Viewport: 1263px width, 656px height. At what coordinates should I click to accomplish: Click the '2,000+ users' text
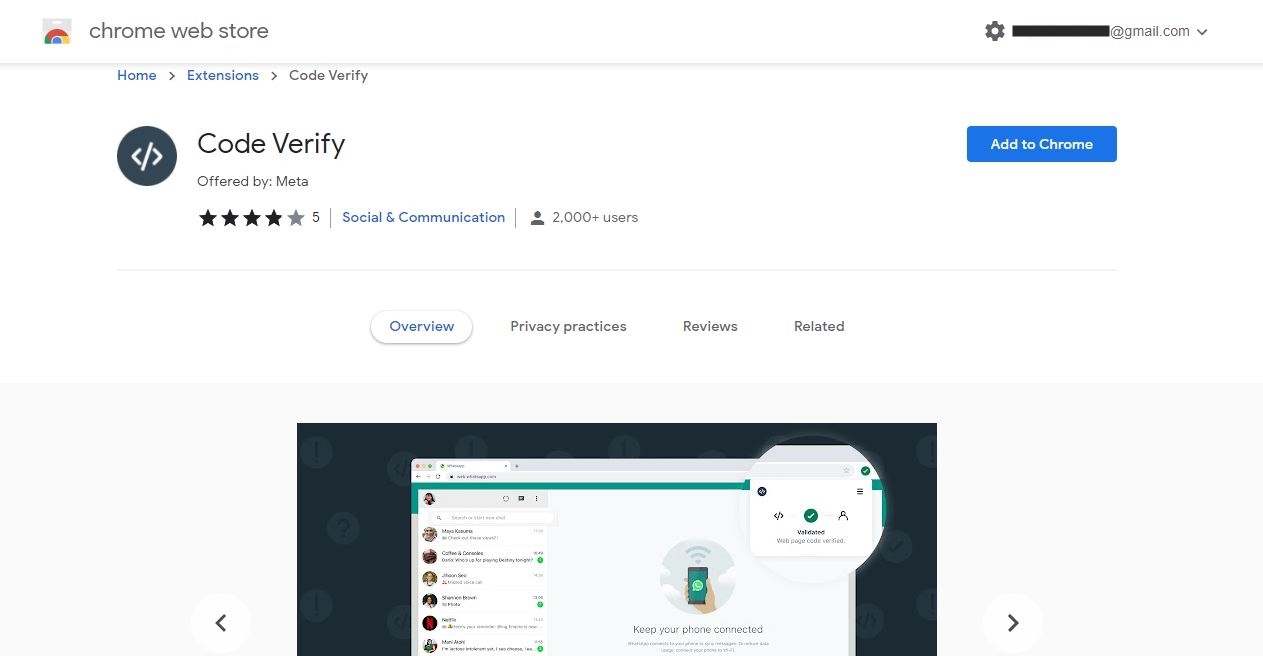(595, 217)
